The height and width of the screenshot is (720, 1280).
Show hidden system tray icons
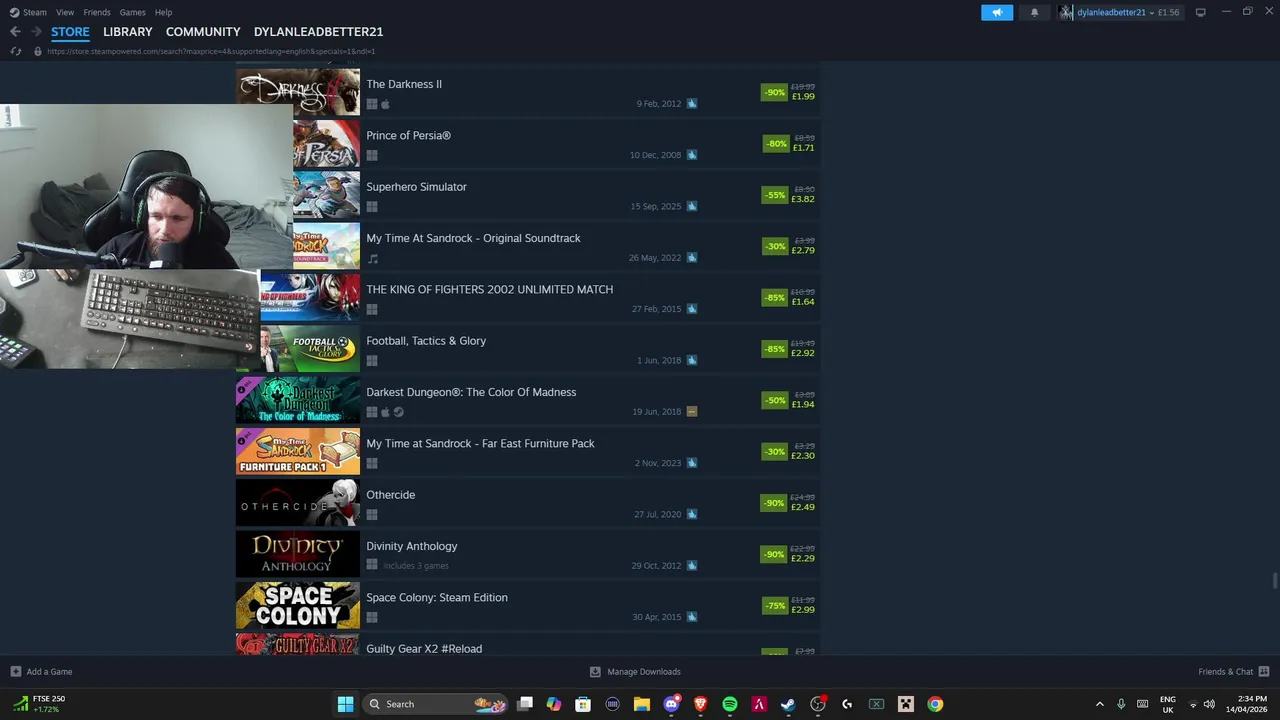1100,704
